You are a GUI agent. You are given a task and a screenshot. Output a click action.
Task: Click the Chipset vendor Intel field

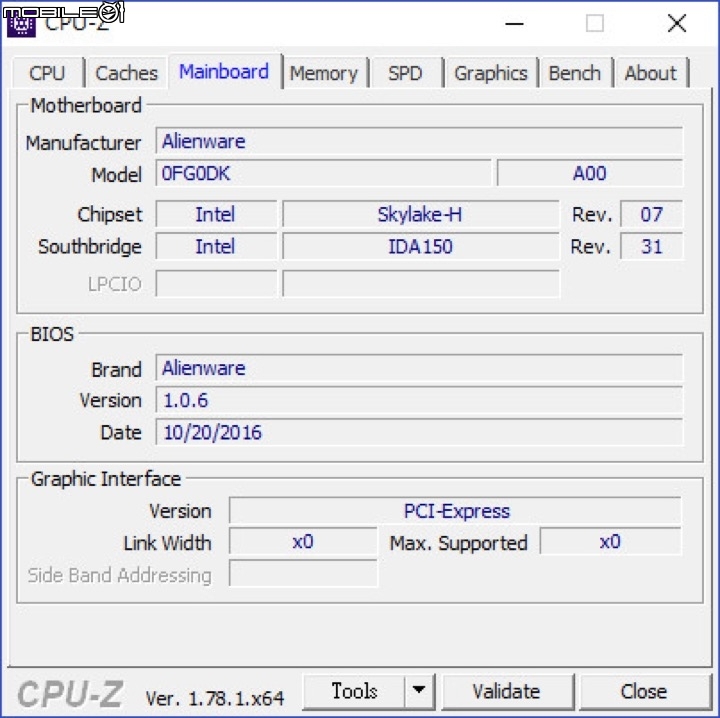(216, 214)
